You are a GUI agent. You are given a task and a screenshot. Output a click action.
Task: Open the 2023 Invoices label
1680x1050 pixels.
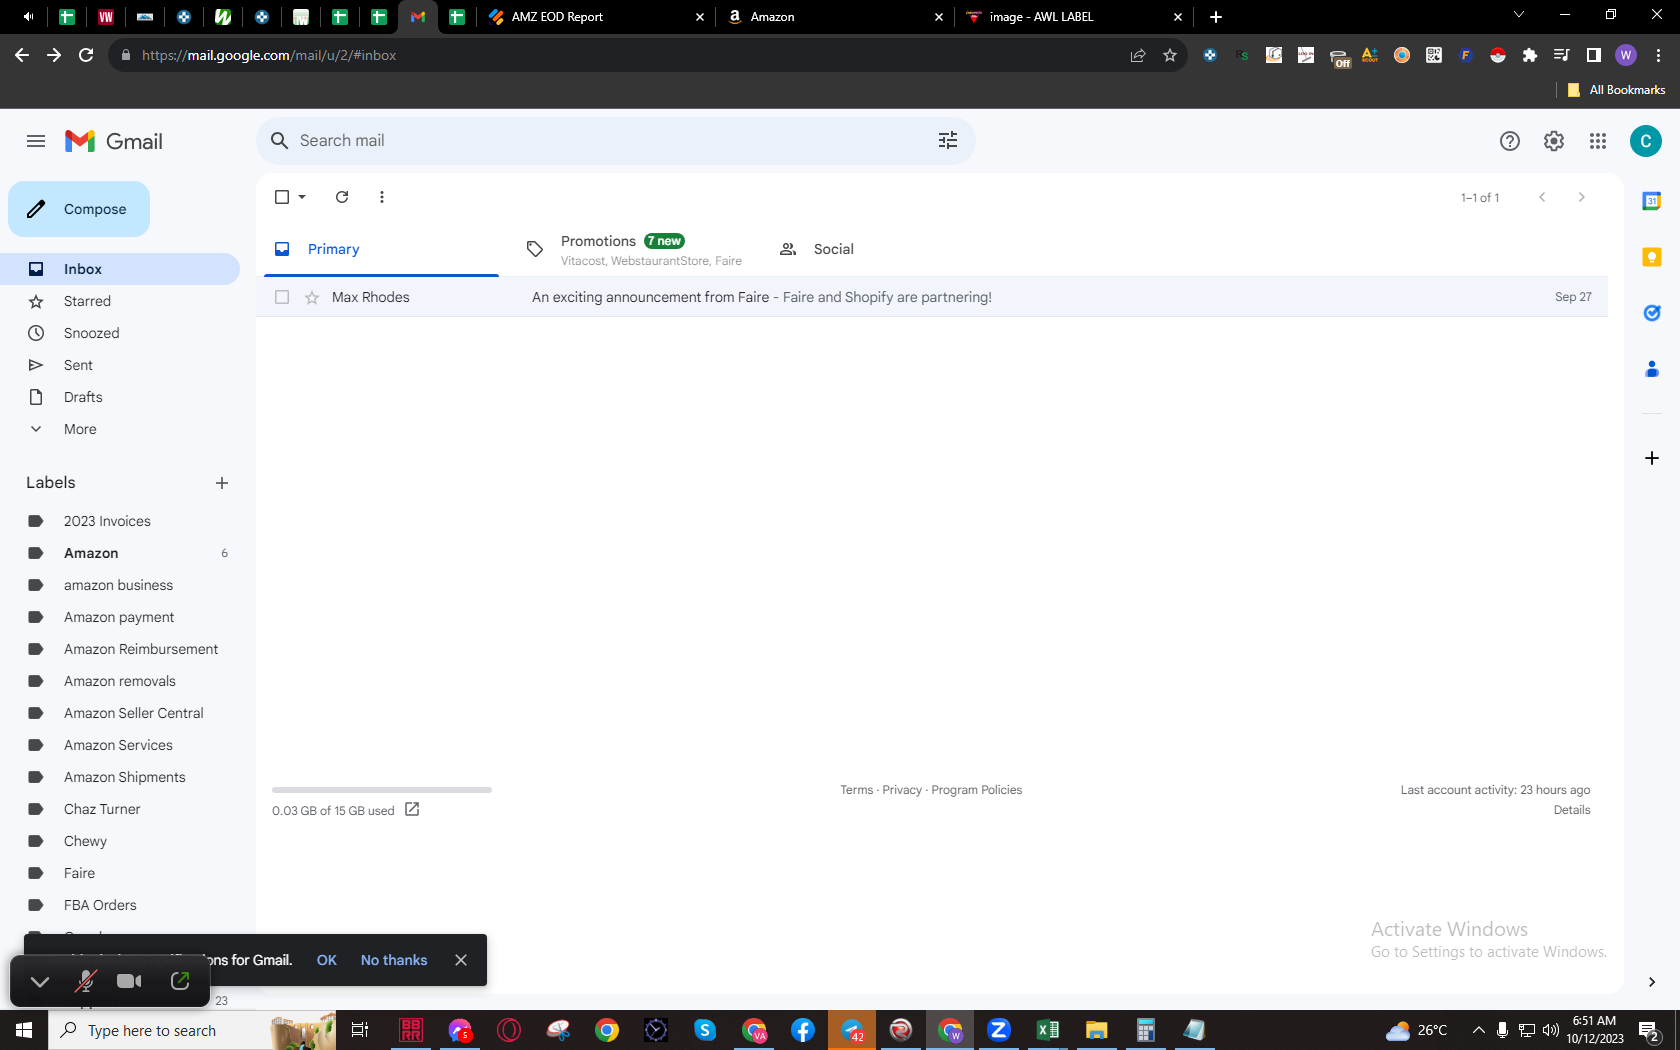click(120, 521)
